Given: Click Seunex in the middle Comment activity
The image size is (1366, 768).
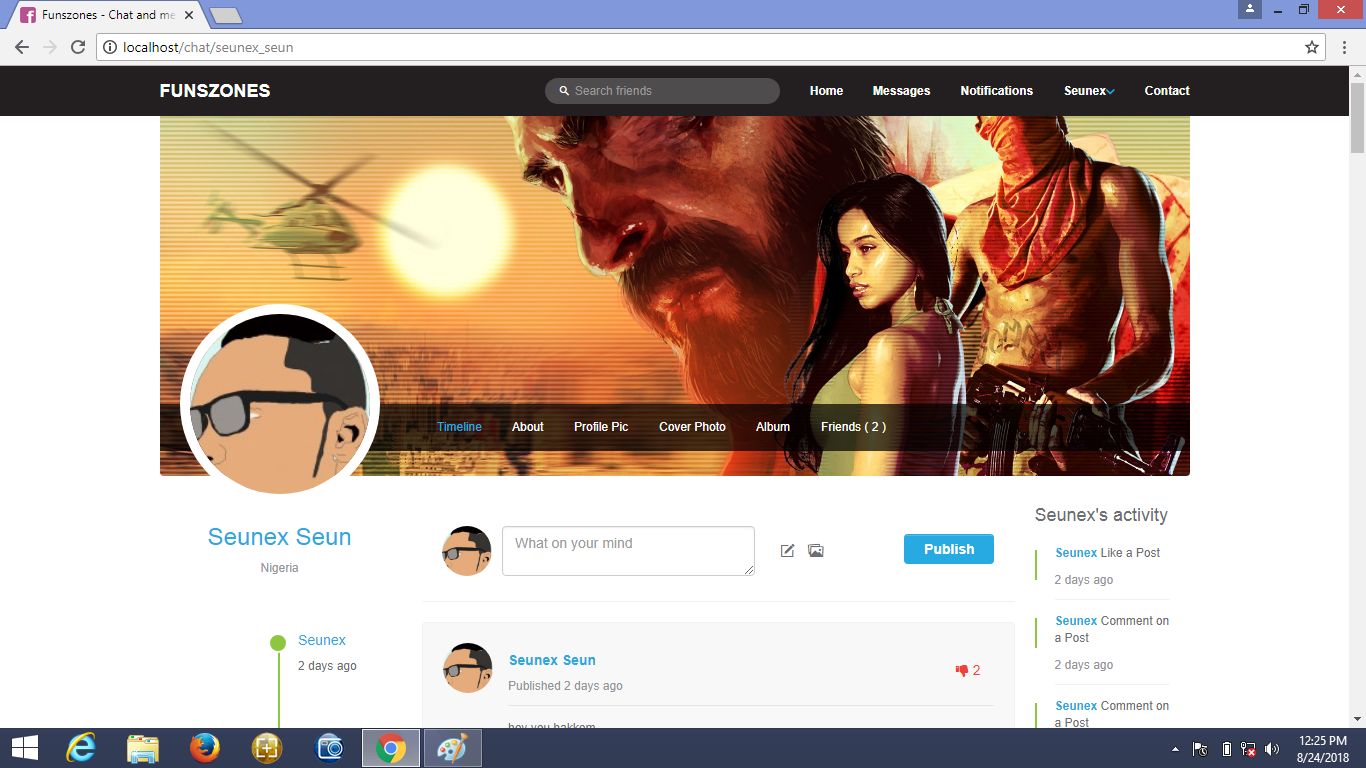Looking at the screenshot, I should (x=1076, y=621).
